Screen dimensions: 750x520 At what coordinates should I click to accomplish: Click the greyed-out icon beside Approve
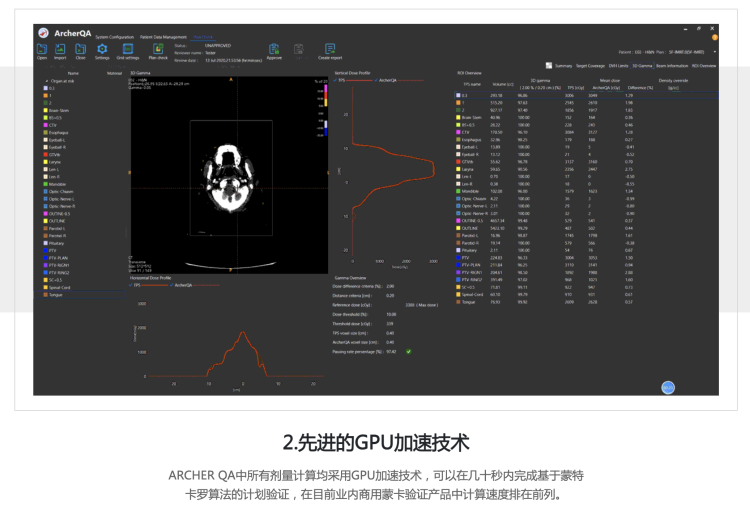[299, 49]
